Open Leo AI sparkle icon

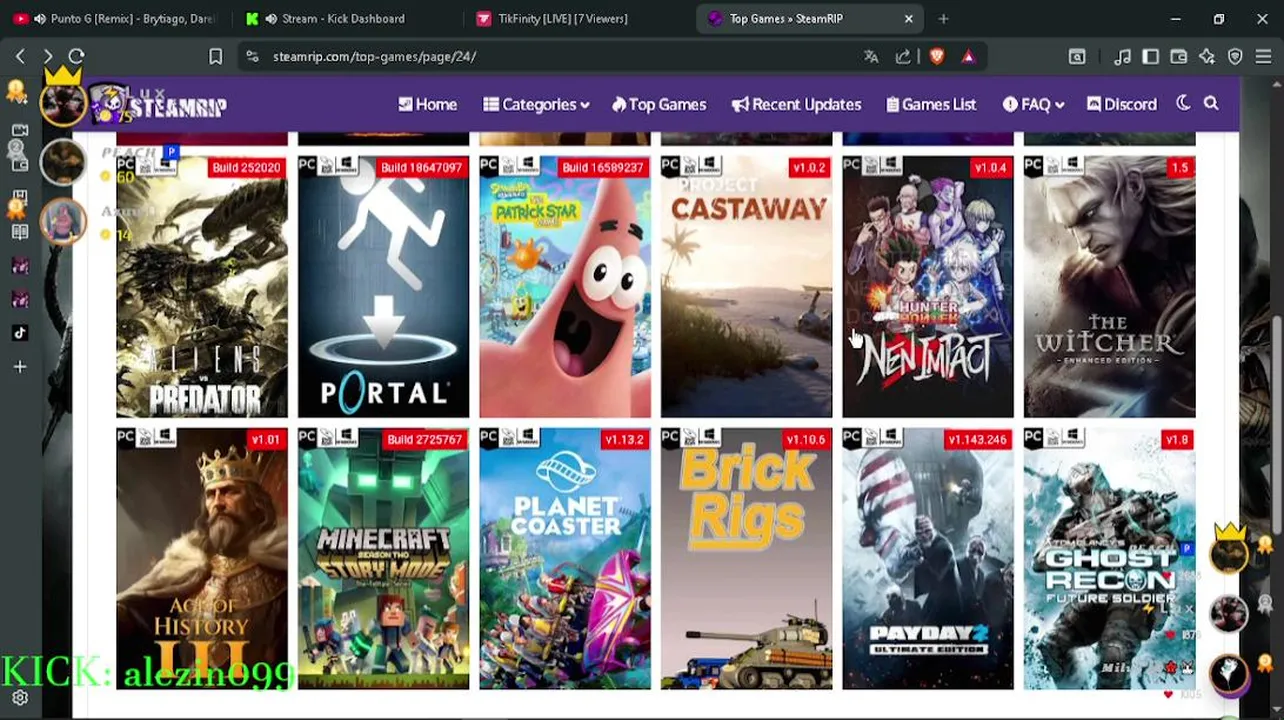point(1207,57)
